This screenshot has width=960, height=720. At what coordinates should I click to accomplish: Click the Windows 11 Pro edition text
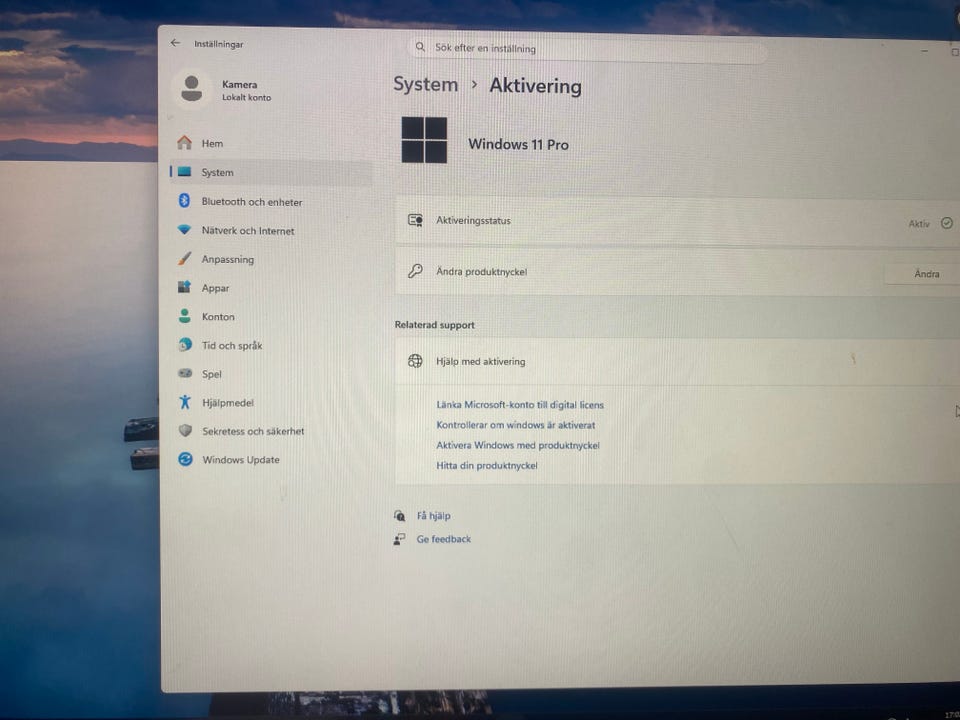[519, 144]
